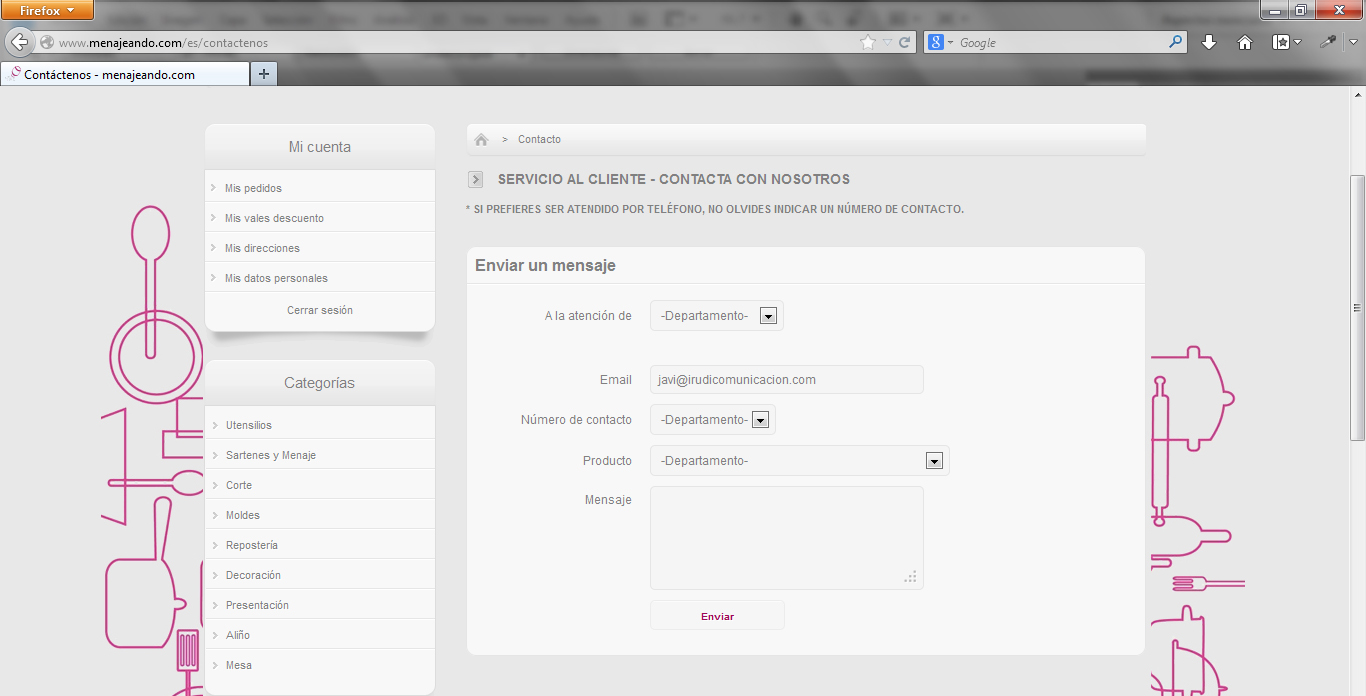Click the search magnifier icon
This screenshot has height=696, width=1366.
(x=1175, y=43)
